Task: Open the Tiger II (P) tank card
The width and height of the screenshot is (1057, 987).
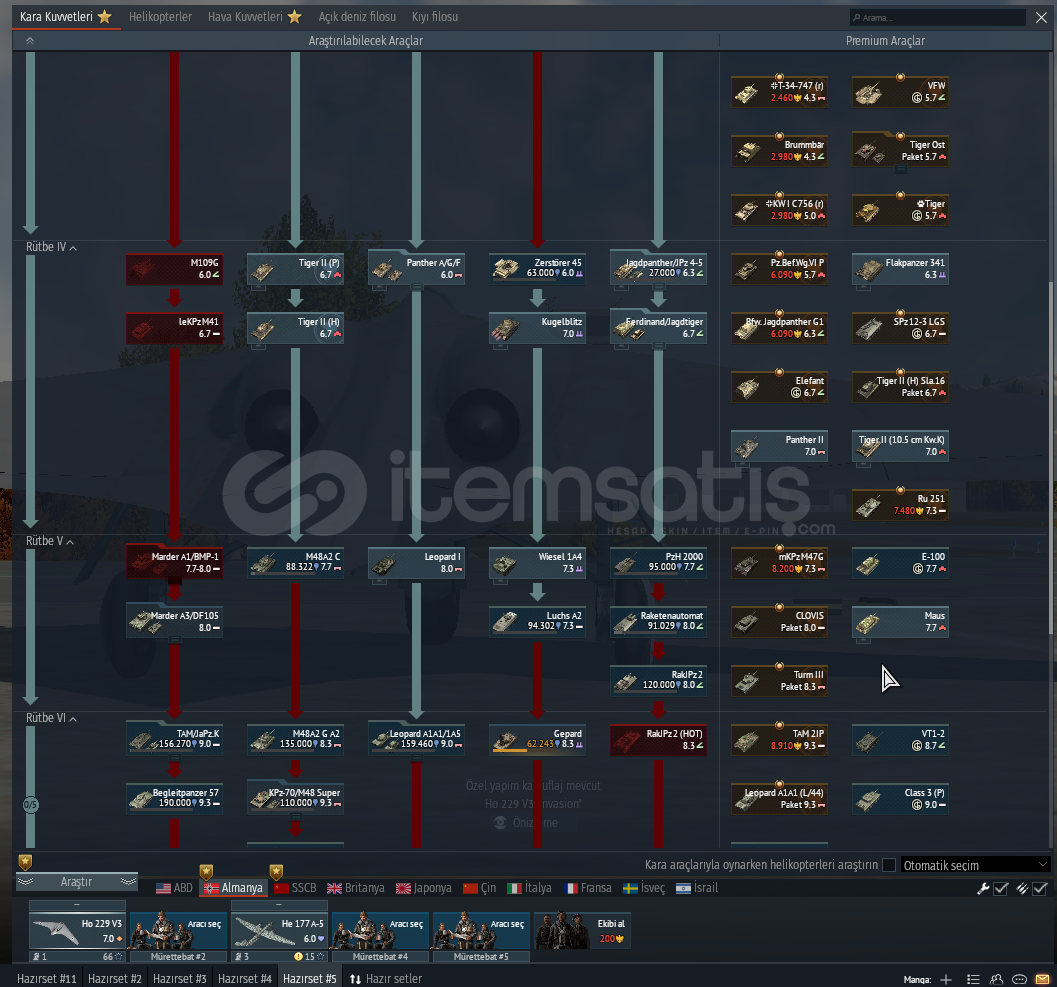Action: point(295,269)
